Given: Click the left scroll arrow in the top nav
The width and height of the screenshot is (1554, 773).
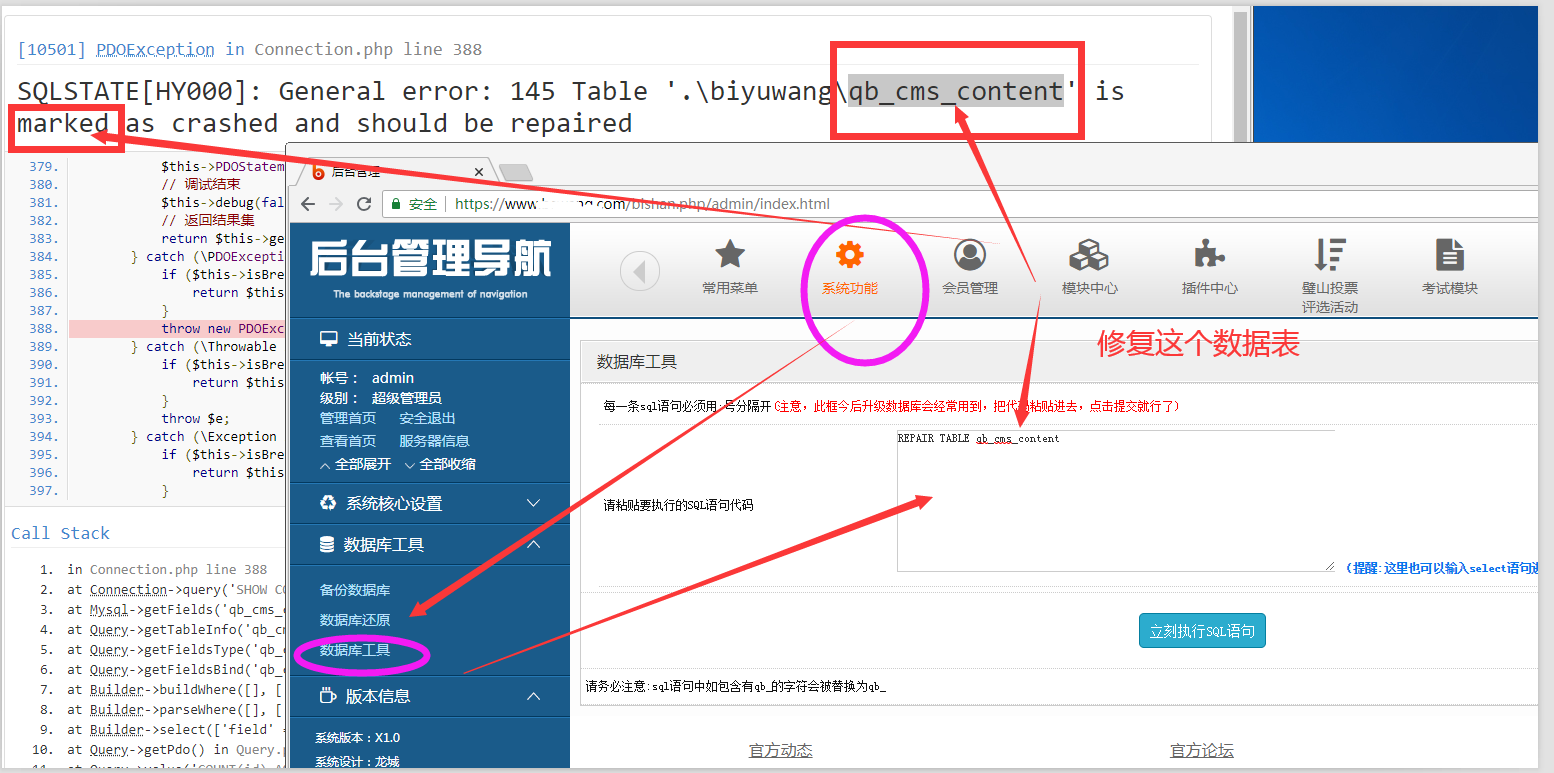Looking at the screenshot, I should point(640,271).
